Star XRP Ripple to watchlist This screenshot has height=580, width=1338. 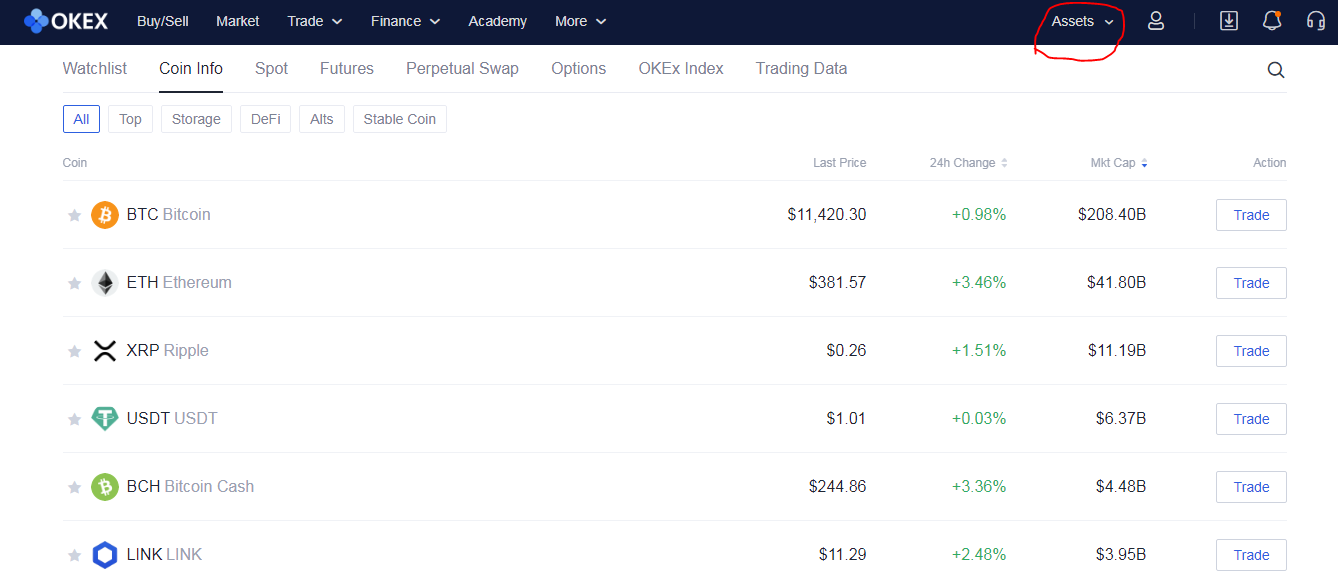(74, 351)
